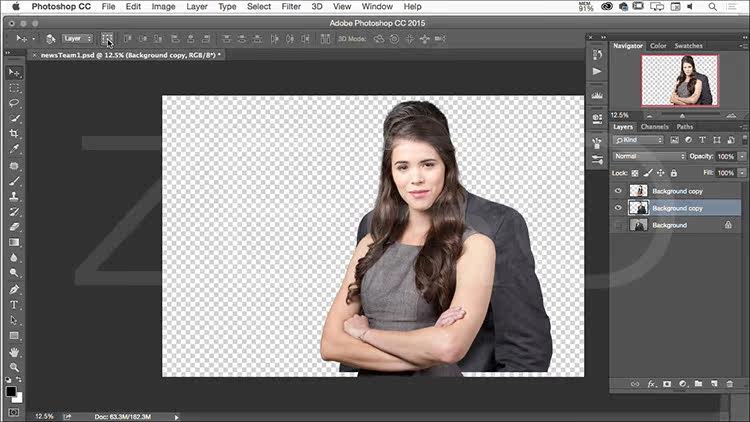Image resolution: width=750 pixels, height=422 pixels.
Task: Show the Background layer visibility box
Action: [618, 225]
